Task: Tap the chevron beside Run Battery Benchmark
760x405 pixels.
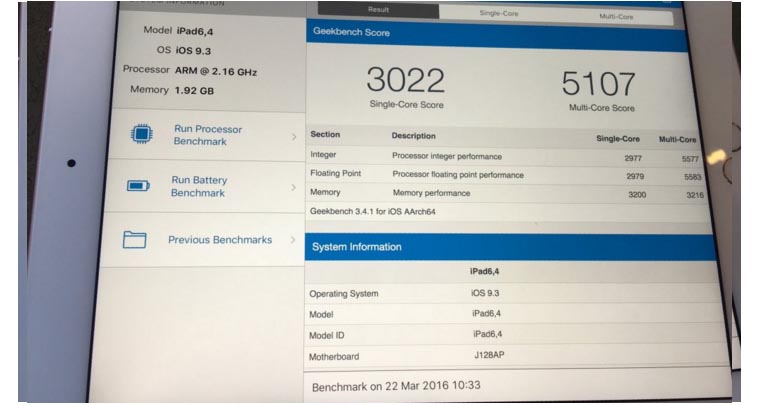Action: (x=293, y=187)
